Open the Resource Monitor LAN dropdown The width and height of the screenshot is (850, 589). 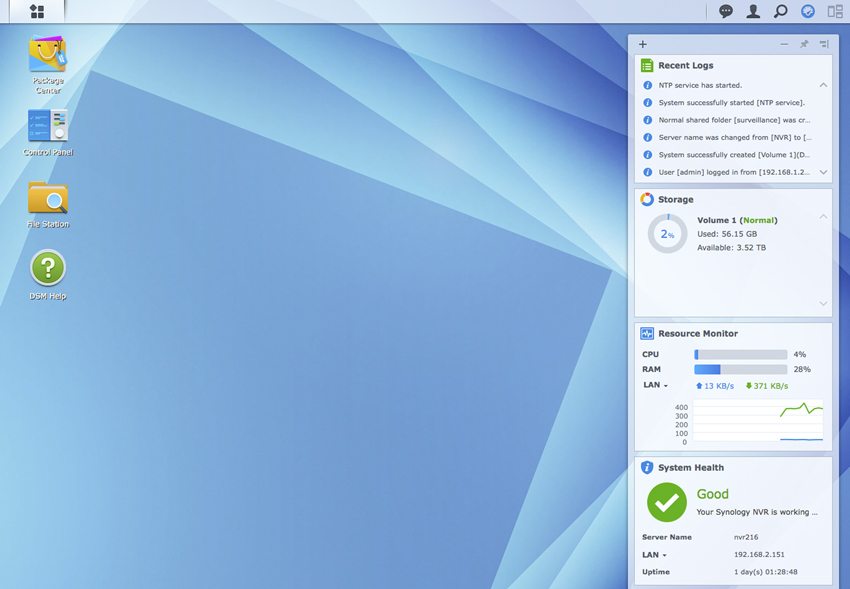(655, 385)
